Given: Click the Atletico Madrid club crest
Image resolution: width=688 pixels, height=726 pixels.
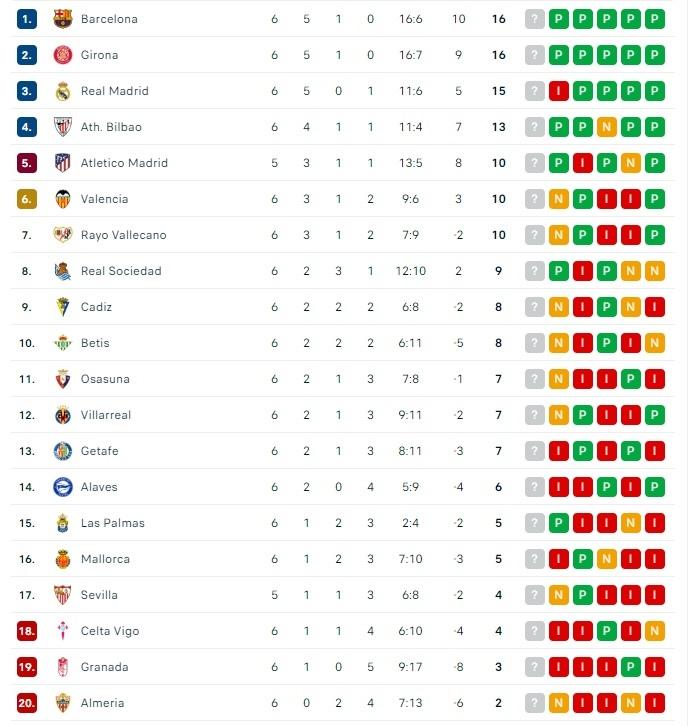Looking at the screenshot, I should (x=63, y=163).
